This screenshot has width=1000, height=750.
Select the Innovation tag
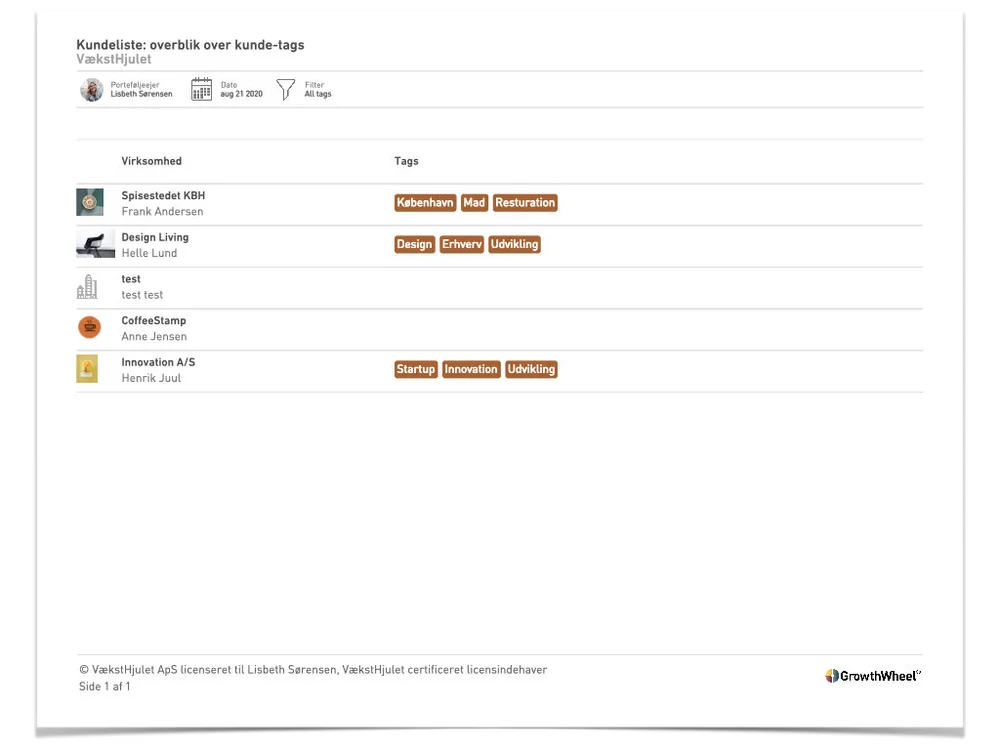[471, 369]
